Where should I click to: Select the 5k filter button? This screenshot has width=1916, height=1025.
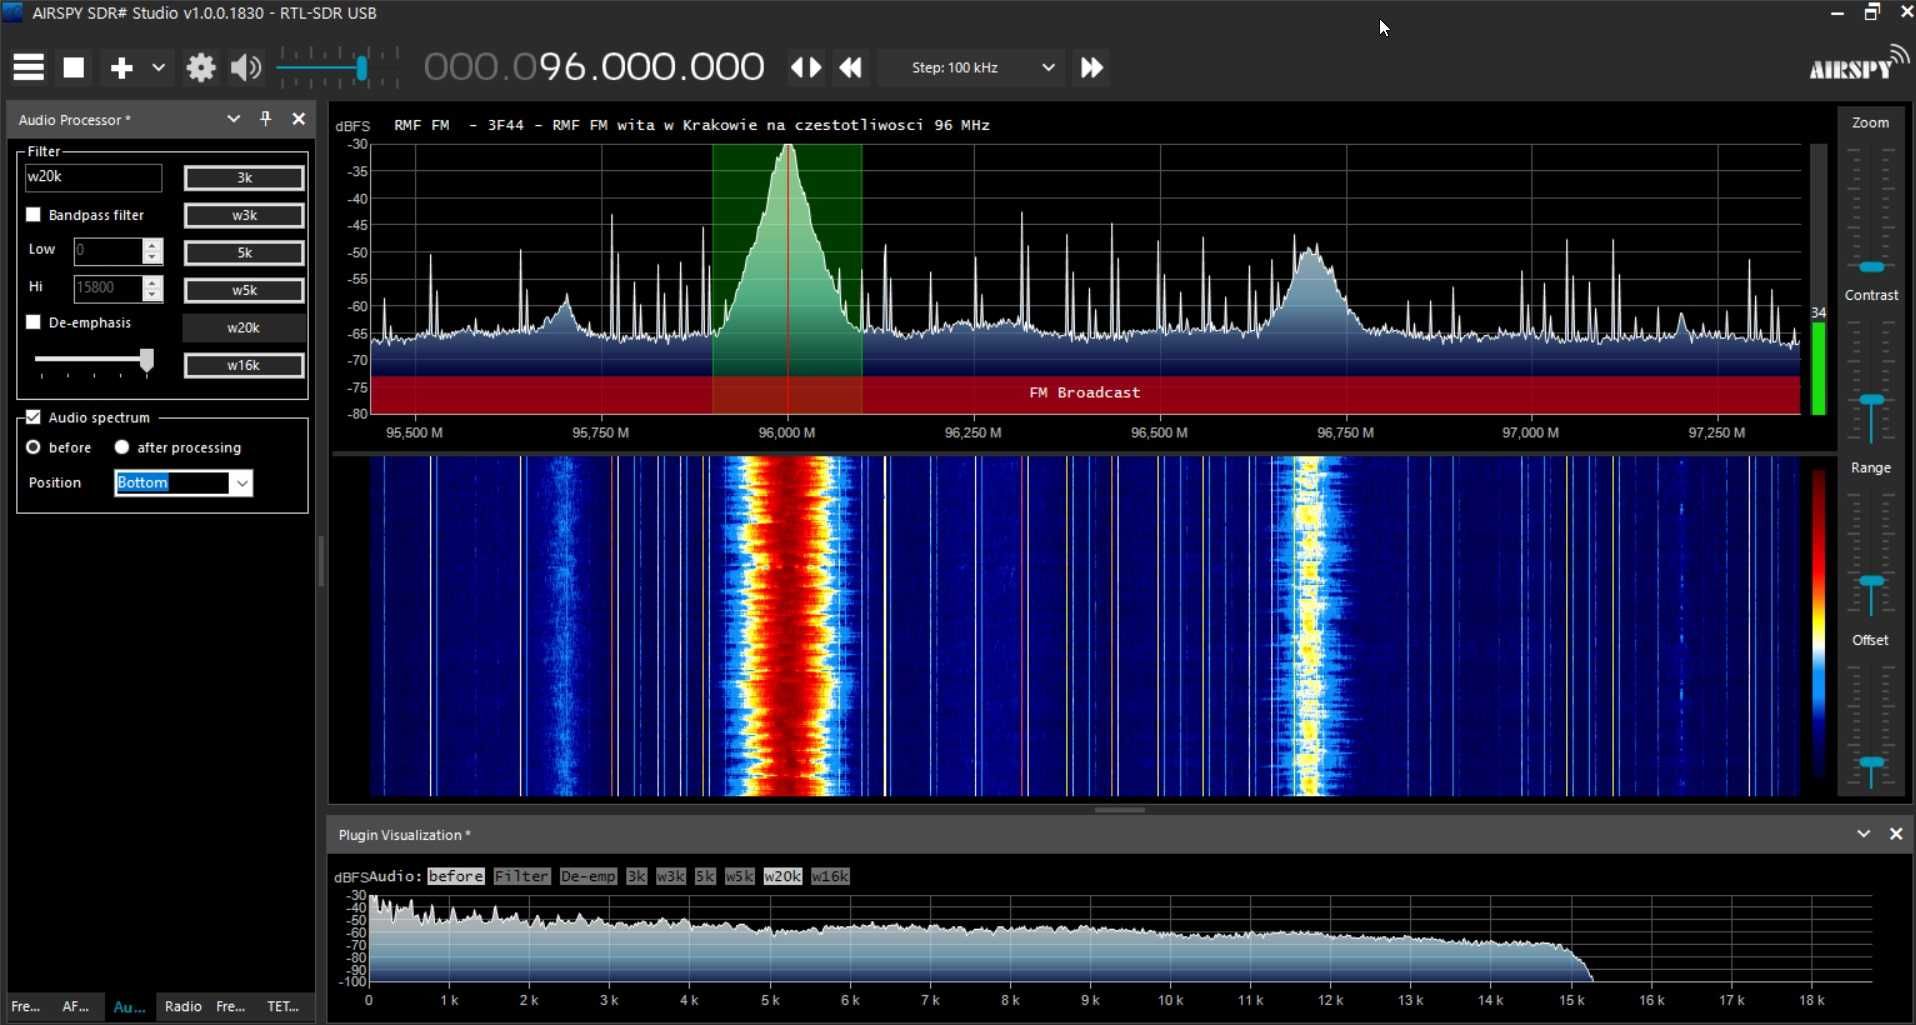tap(244, 253)
